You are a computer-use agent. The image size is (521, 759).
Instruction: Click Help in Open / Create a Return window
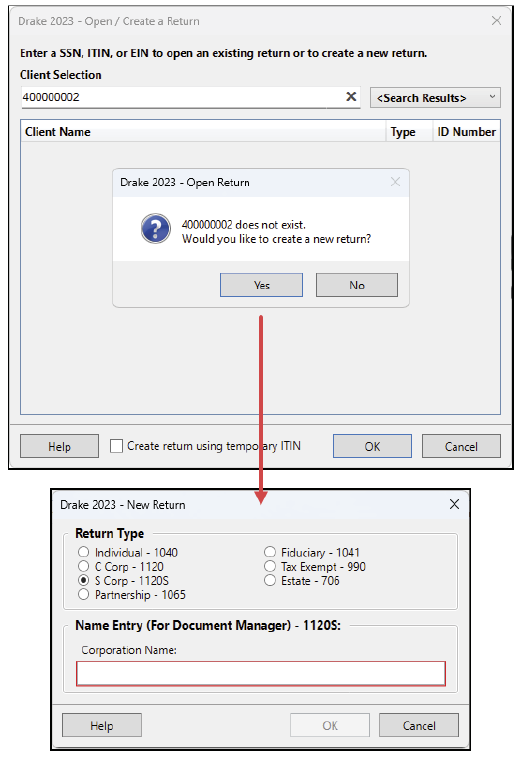[x=59, y=446]
